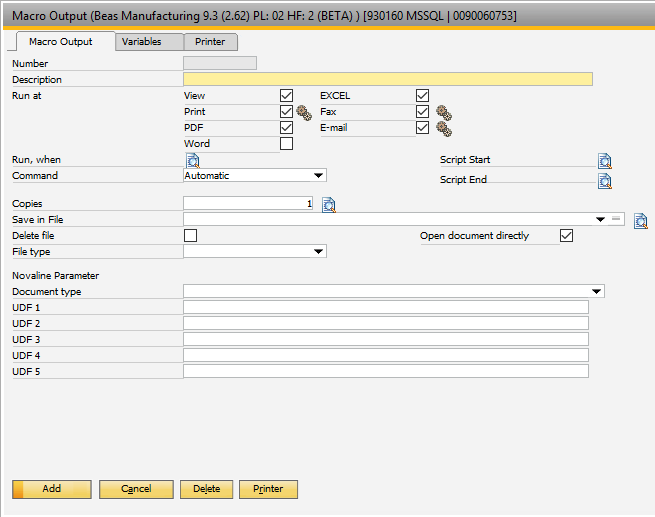The width and height of the screenshot is (655, 517).
Task: Tick the Delete file checkbox
Action: tap(190, 236)
